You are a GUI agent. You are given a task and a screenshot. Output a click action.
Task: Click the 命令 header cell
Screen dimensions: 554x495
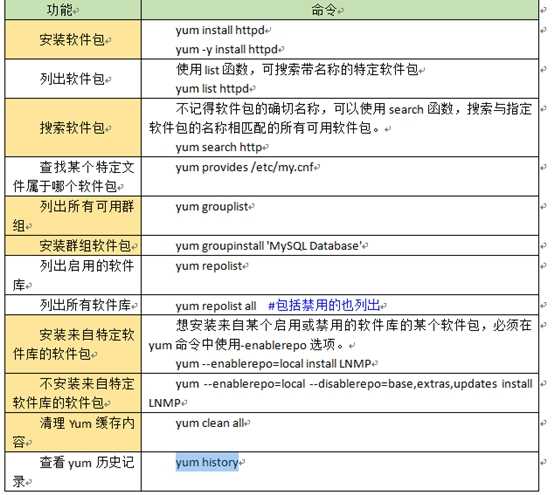pos(340,10)
